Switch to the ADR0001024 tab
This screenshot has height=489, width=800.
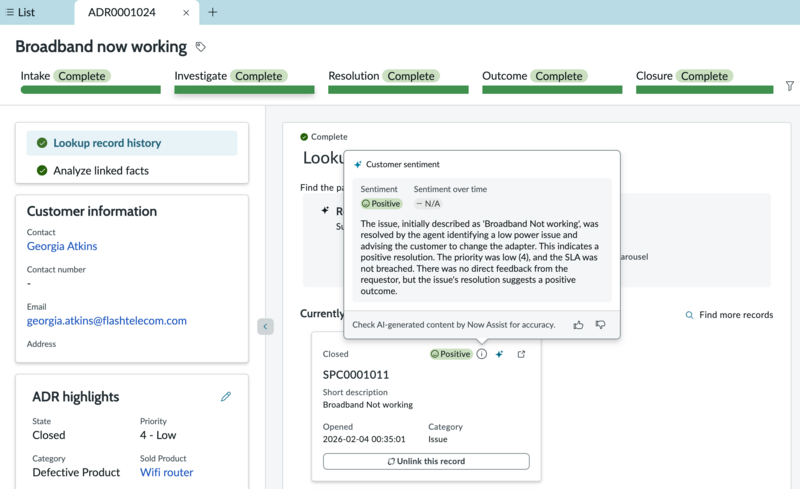(121, 12)
